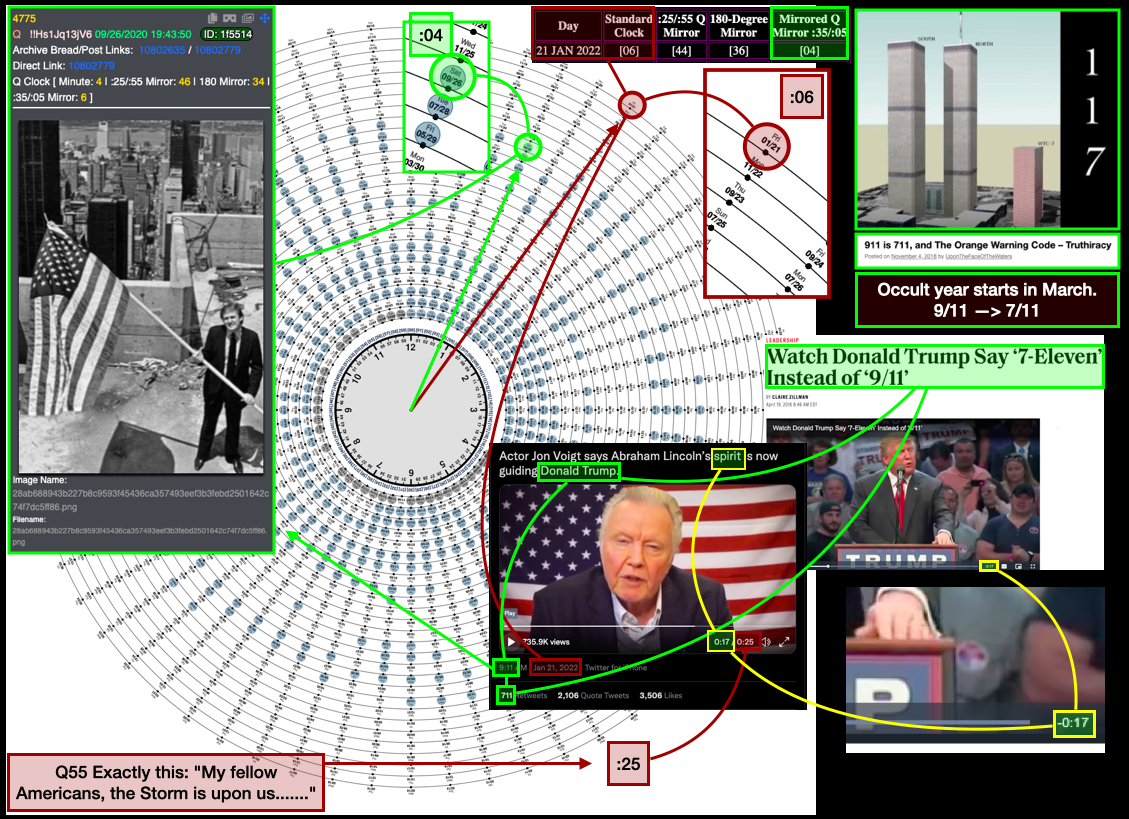Click the [06] Standard Clock cell

pyautogui.click(x=629, y=50)
